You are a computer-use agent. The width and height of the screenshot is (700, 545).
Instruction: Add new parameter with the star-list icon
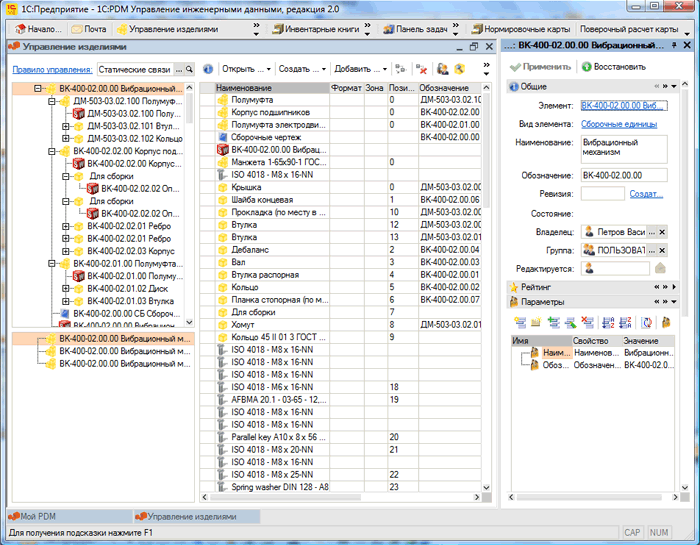(520, 322)
